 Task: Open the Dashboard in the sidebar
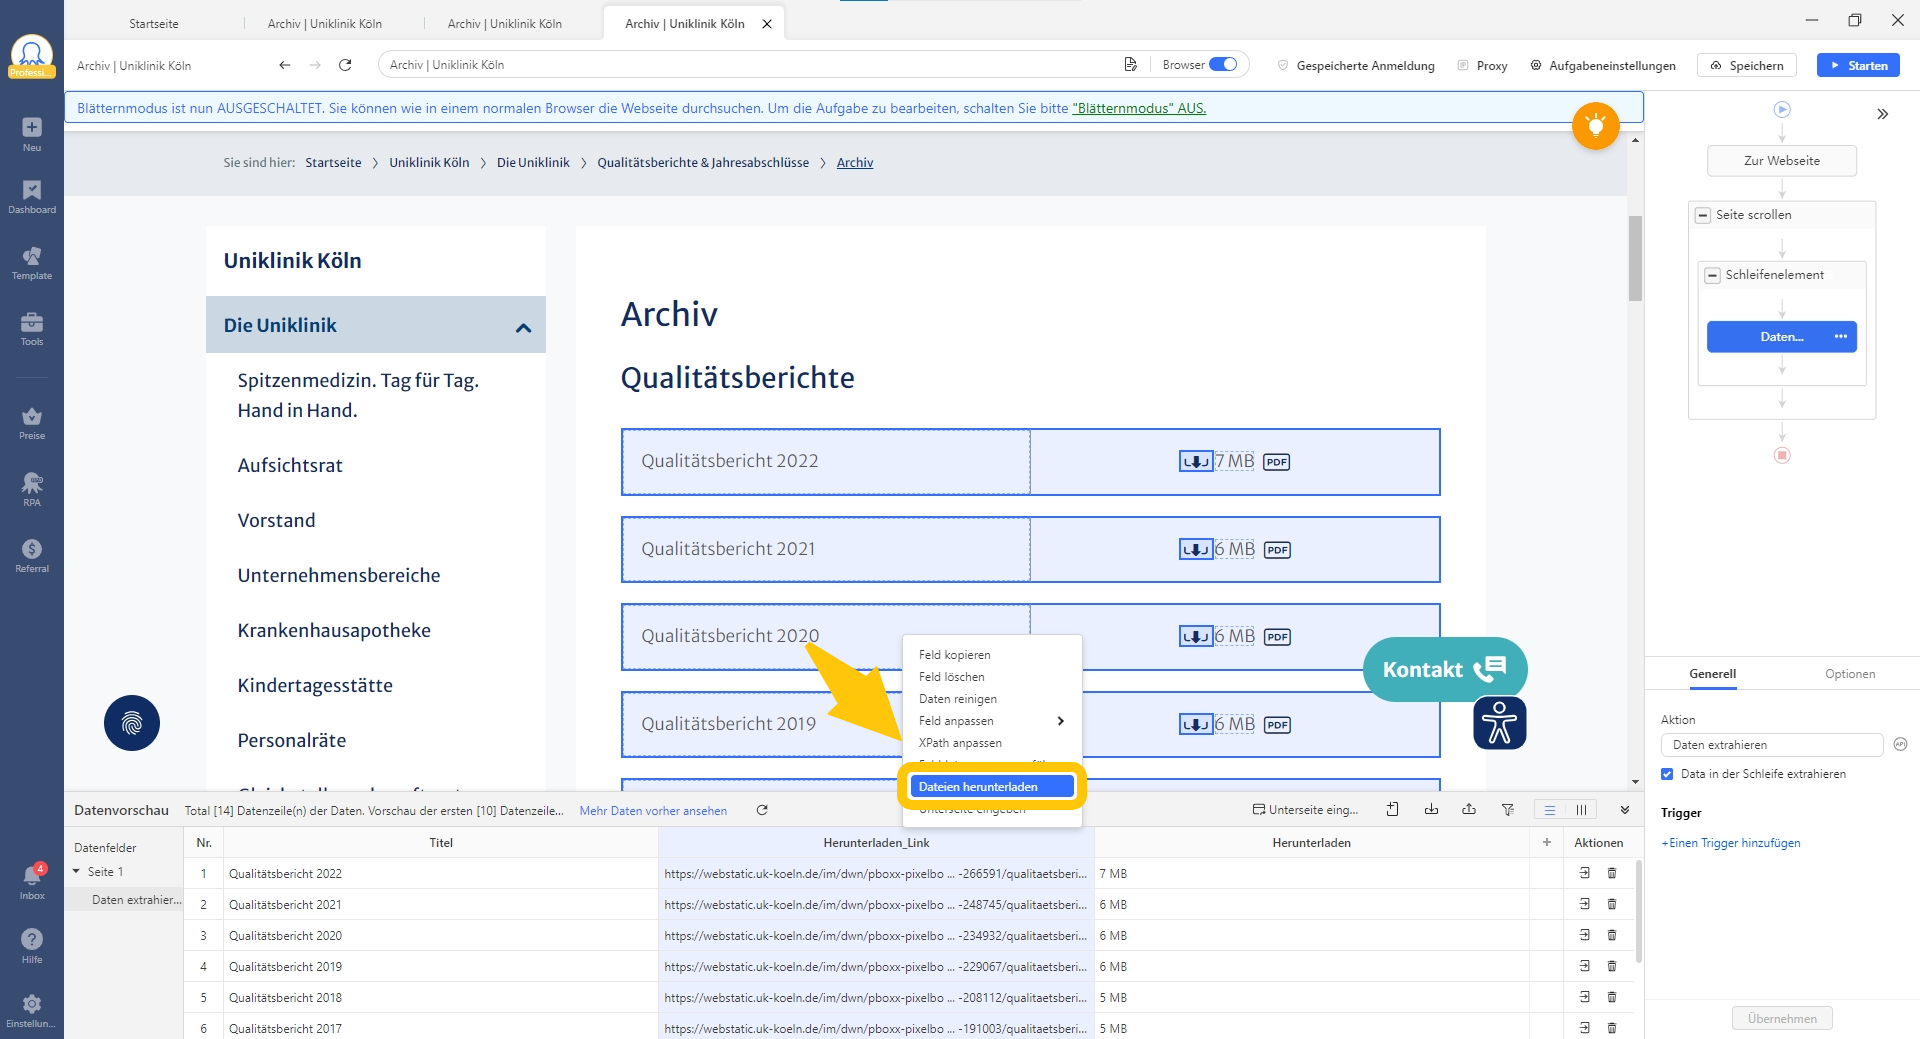coord(32,196)
